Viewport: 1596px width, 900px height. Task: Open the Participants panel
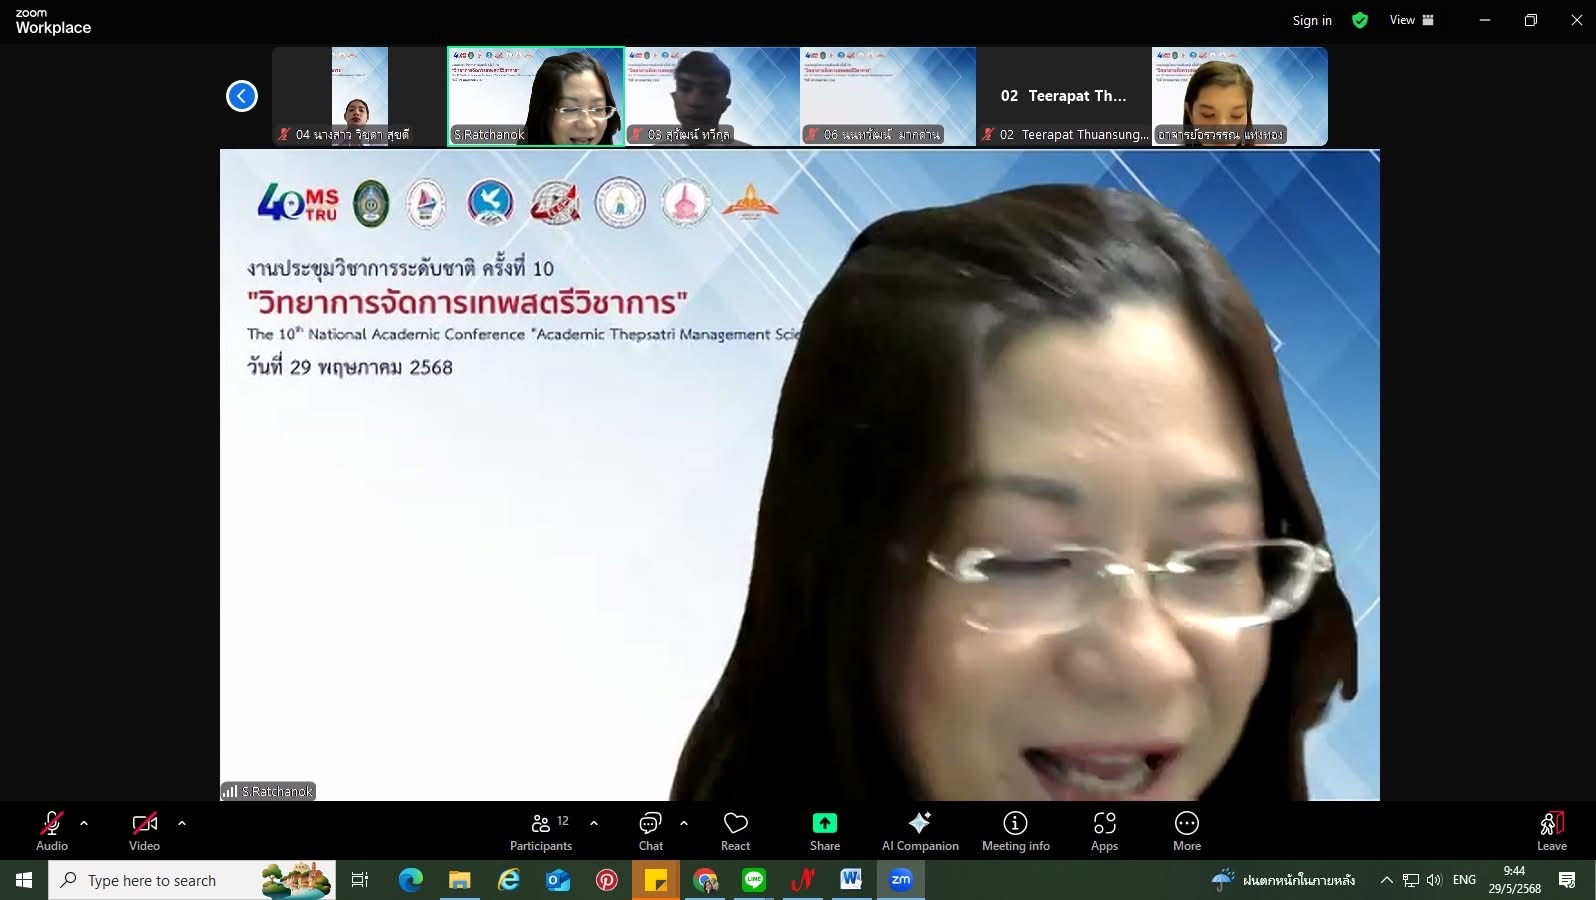(x=540, y=831)
